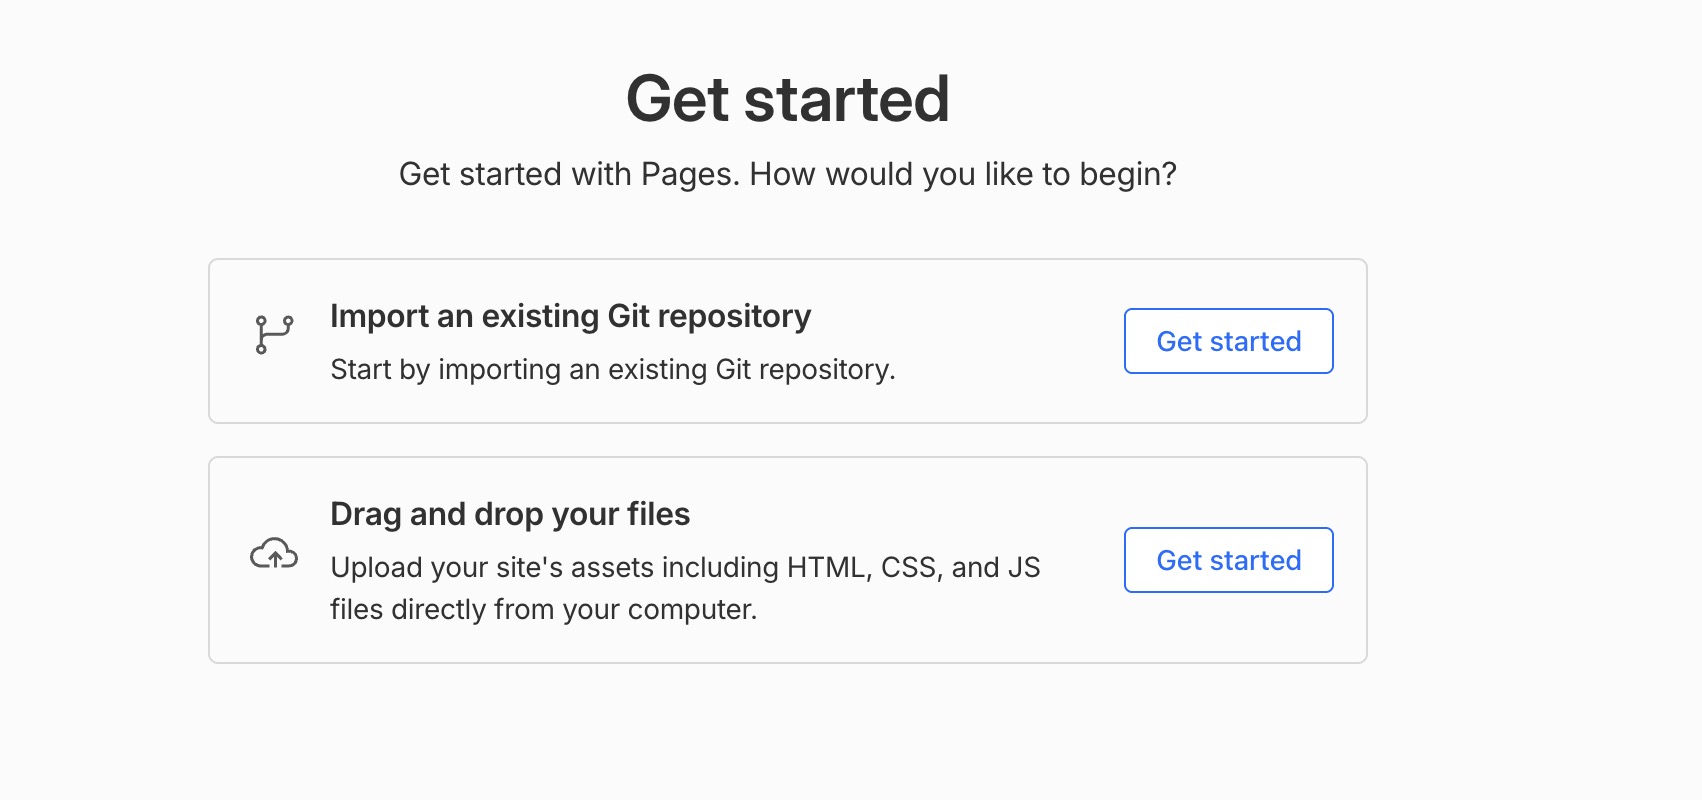Click the 'Upload your site's assets' description line
This screenshot has width=1702, height=800.
click(x=685, y=567)
